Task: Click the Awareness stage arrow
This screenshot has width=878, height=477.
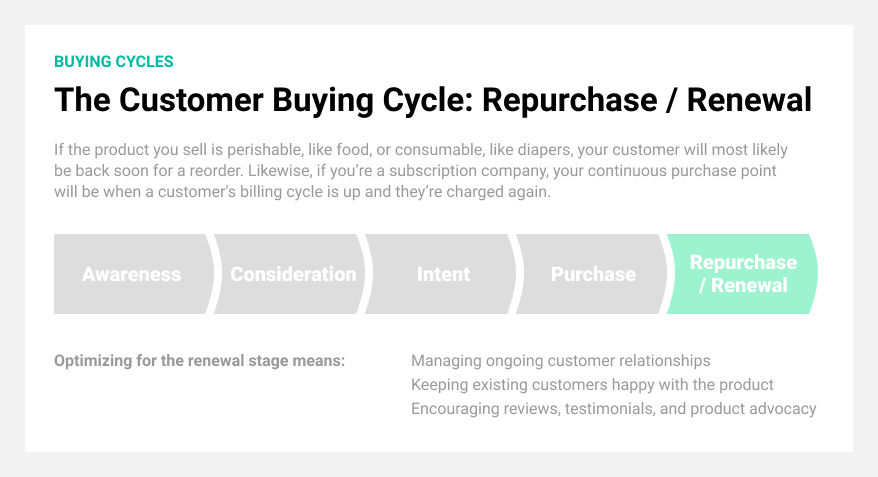Action: (x=131, y=274)
